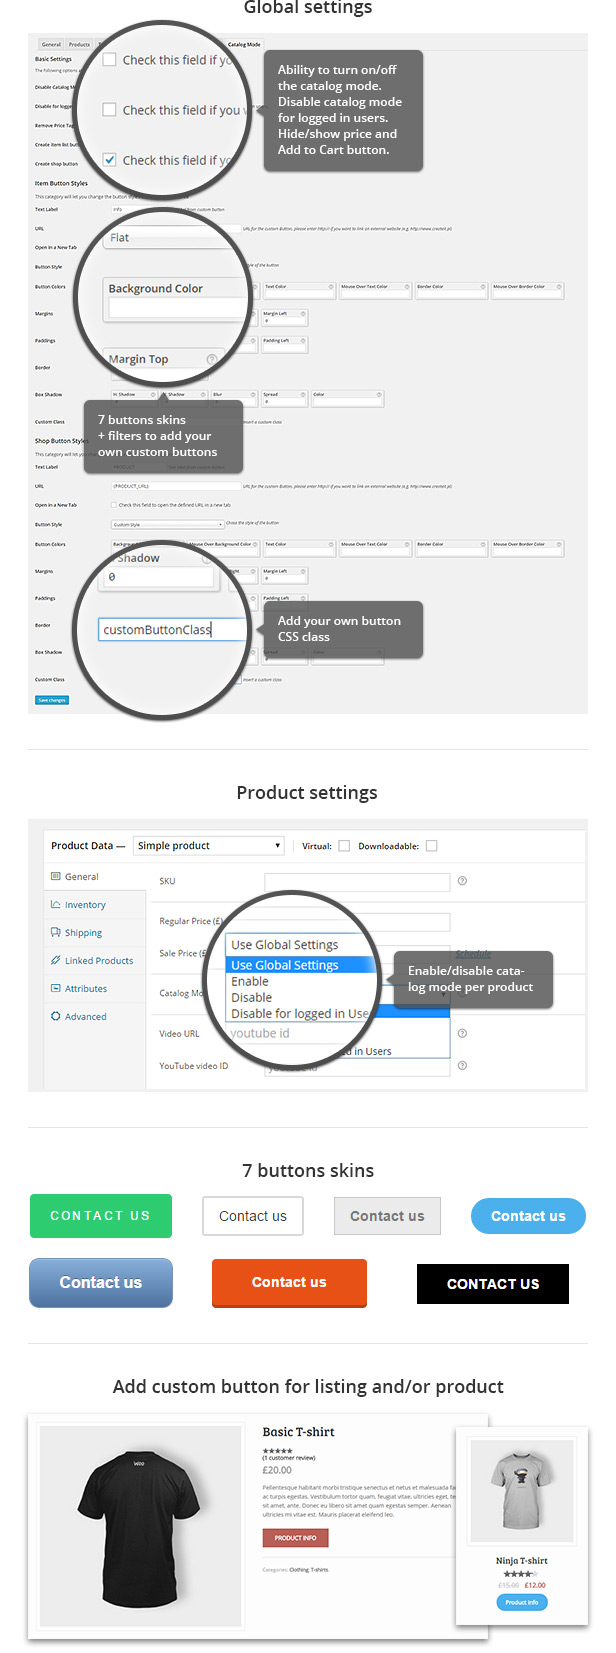Open the Inventory tab icon
The height and width of the screenshot is (1653, 616).
56,904
